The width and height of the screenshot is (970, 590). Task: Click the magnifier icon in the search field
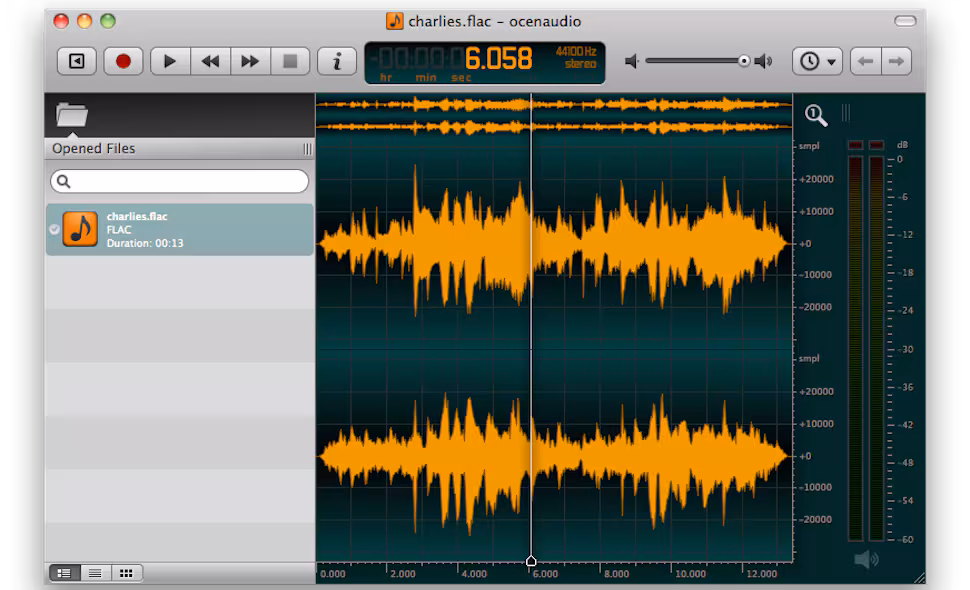(x=63, y=181)
